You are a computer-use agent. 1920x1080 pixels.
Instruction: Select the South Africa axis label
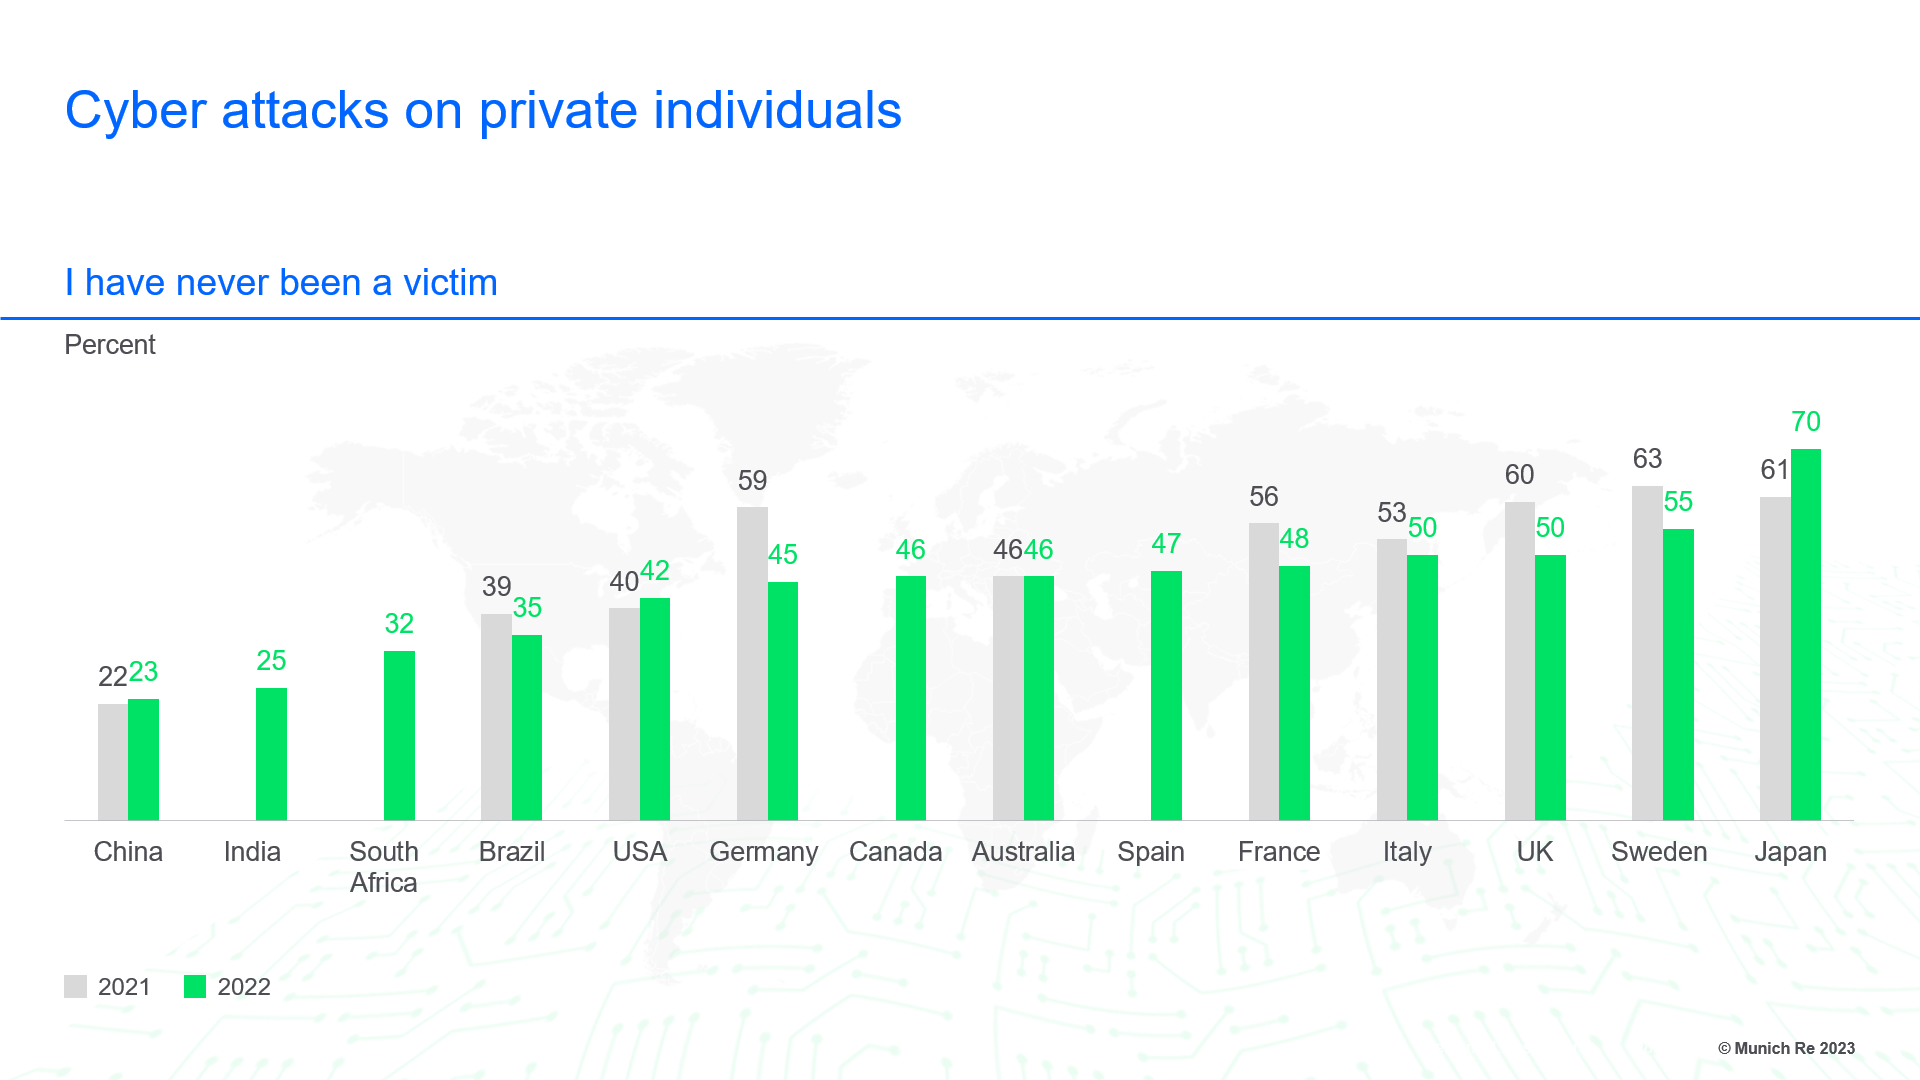coord(384,867)
